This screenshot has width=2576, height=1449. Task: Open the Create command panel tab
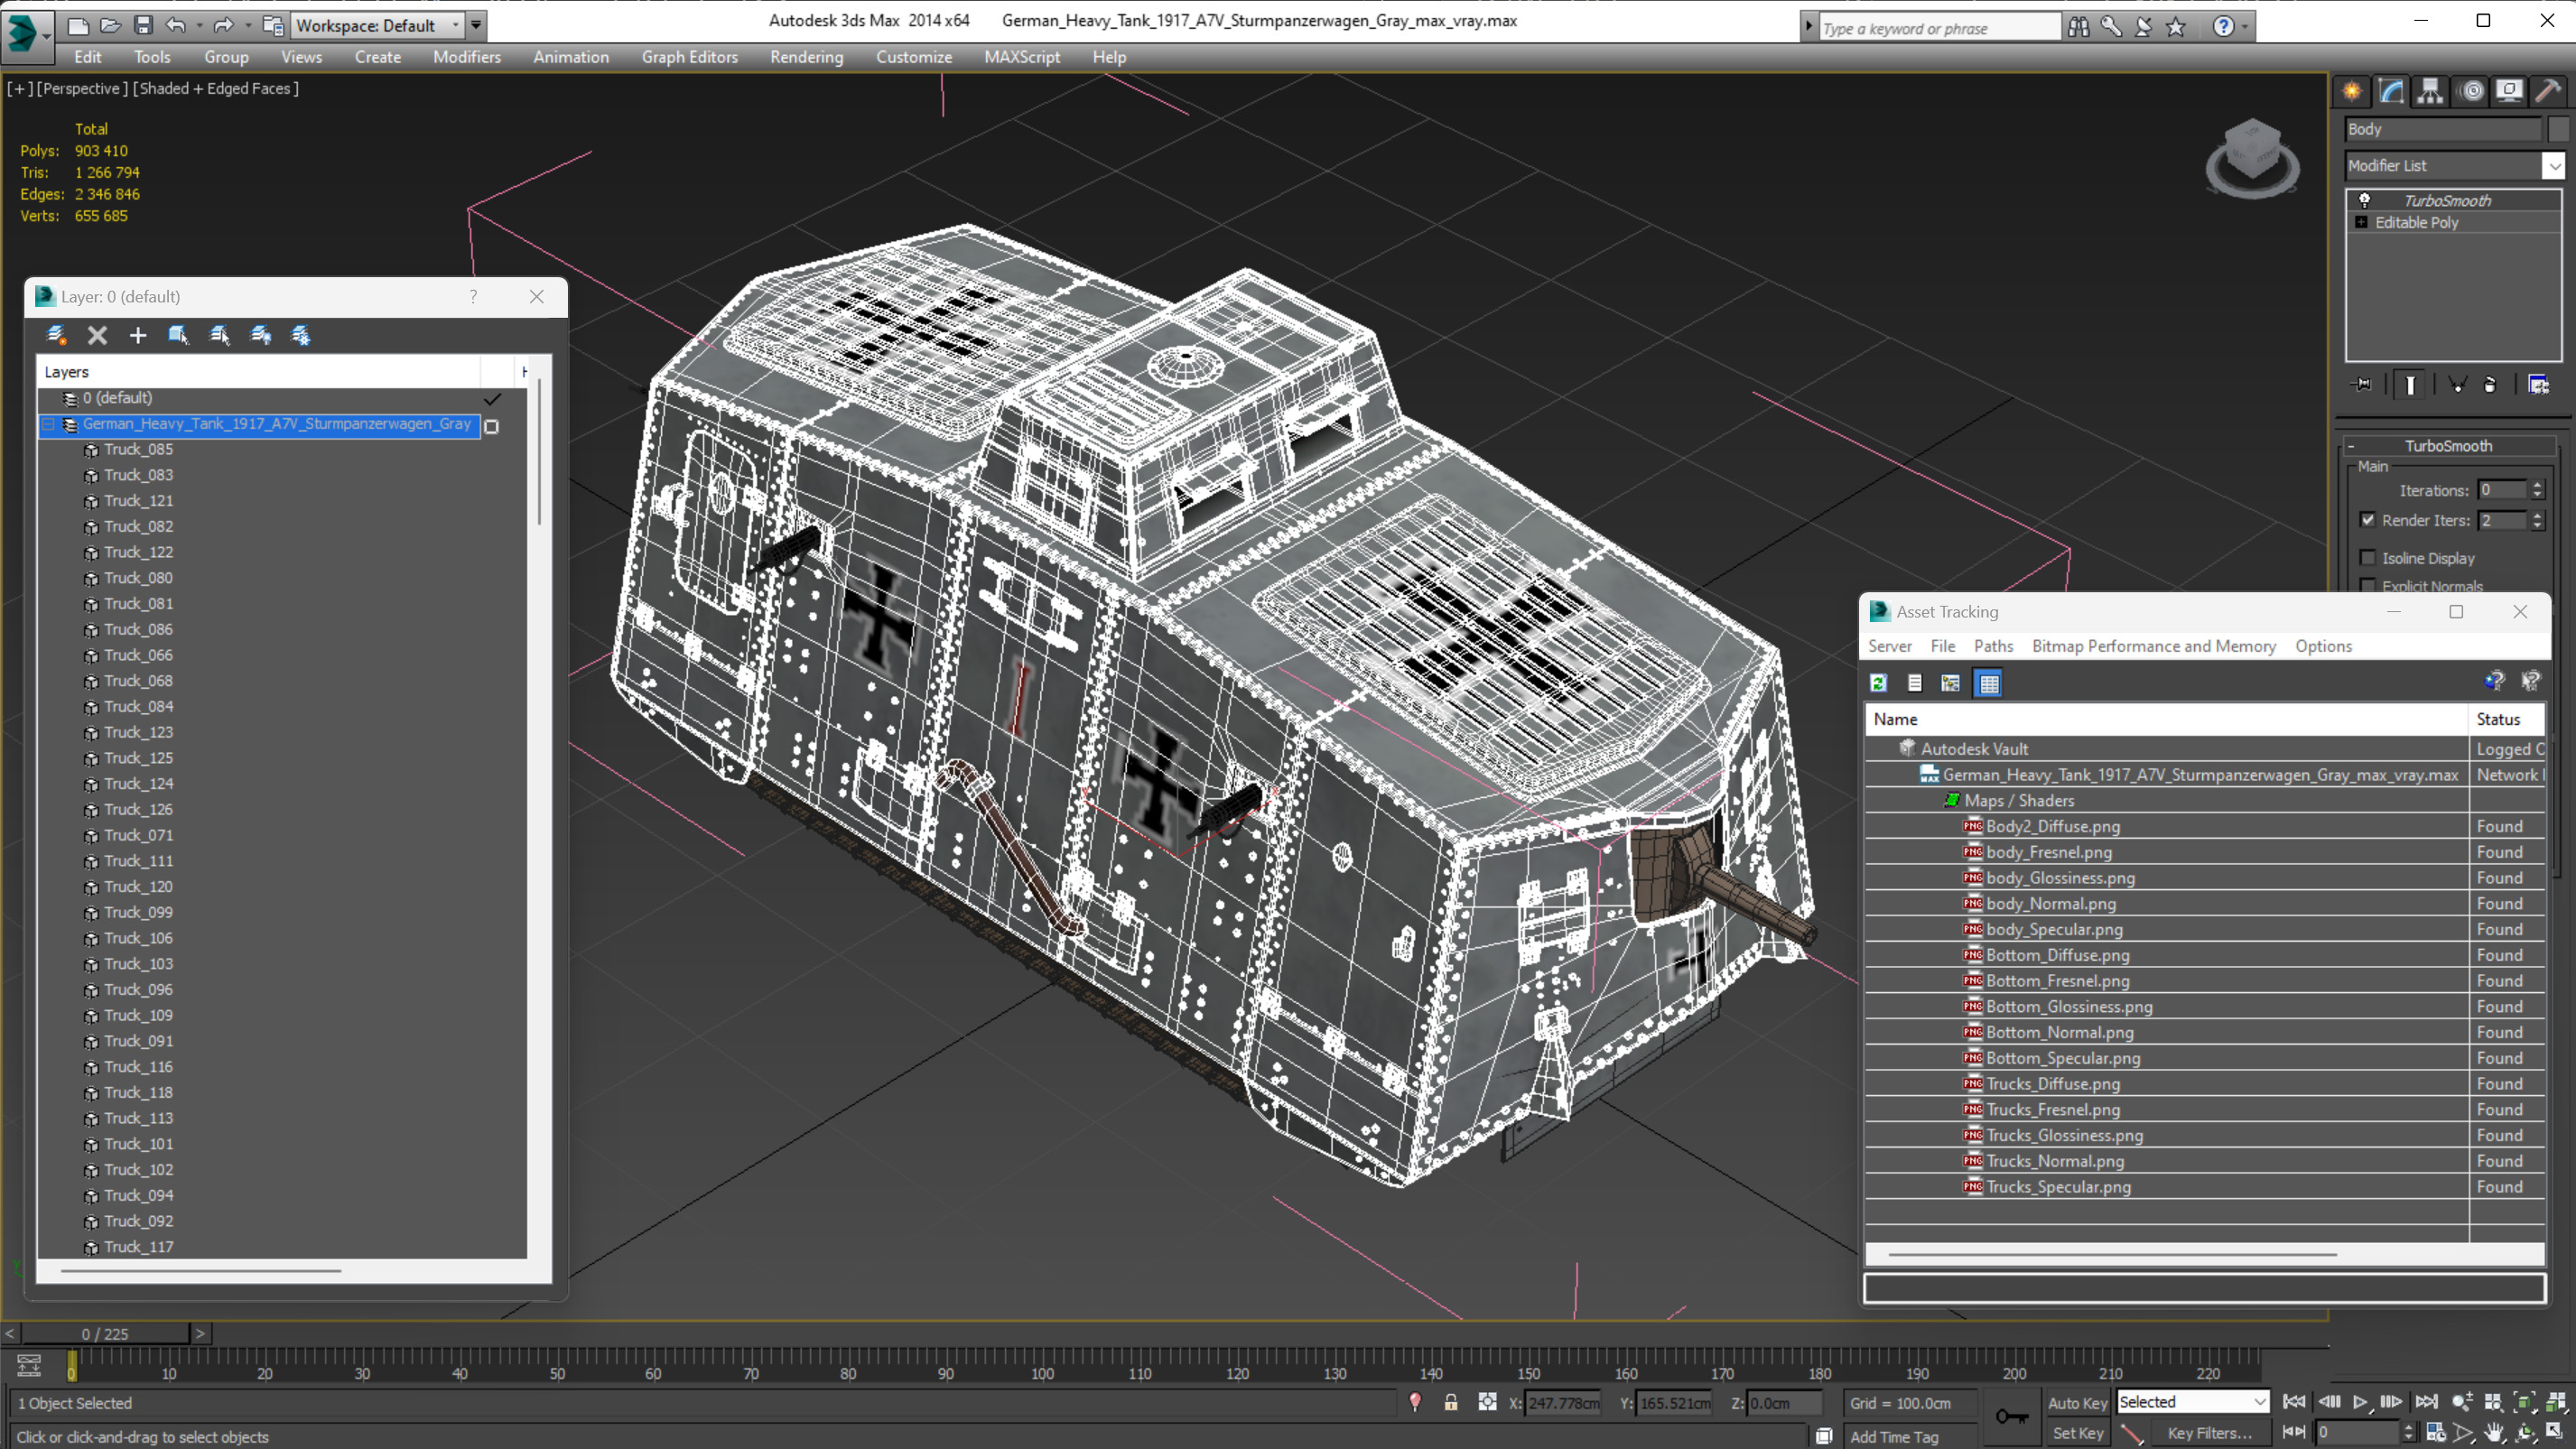click(2352, 91)
